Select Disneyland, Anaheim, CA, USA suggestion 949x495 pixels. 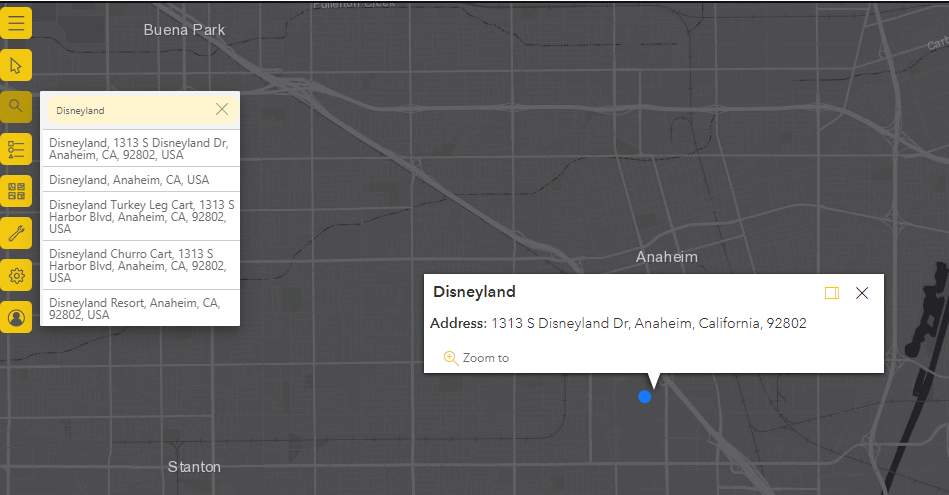click(140, 180)
